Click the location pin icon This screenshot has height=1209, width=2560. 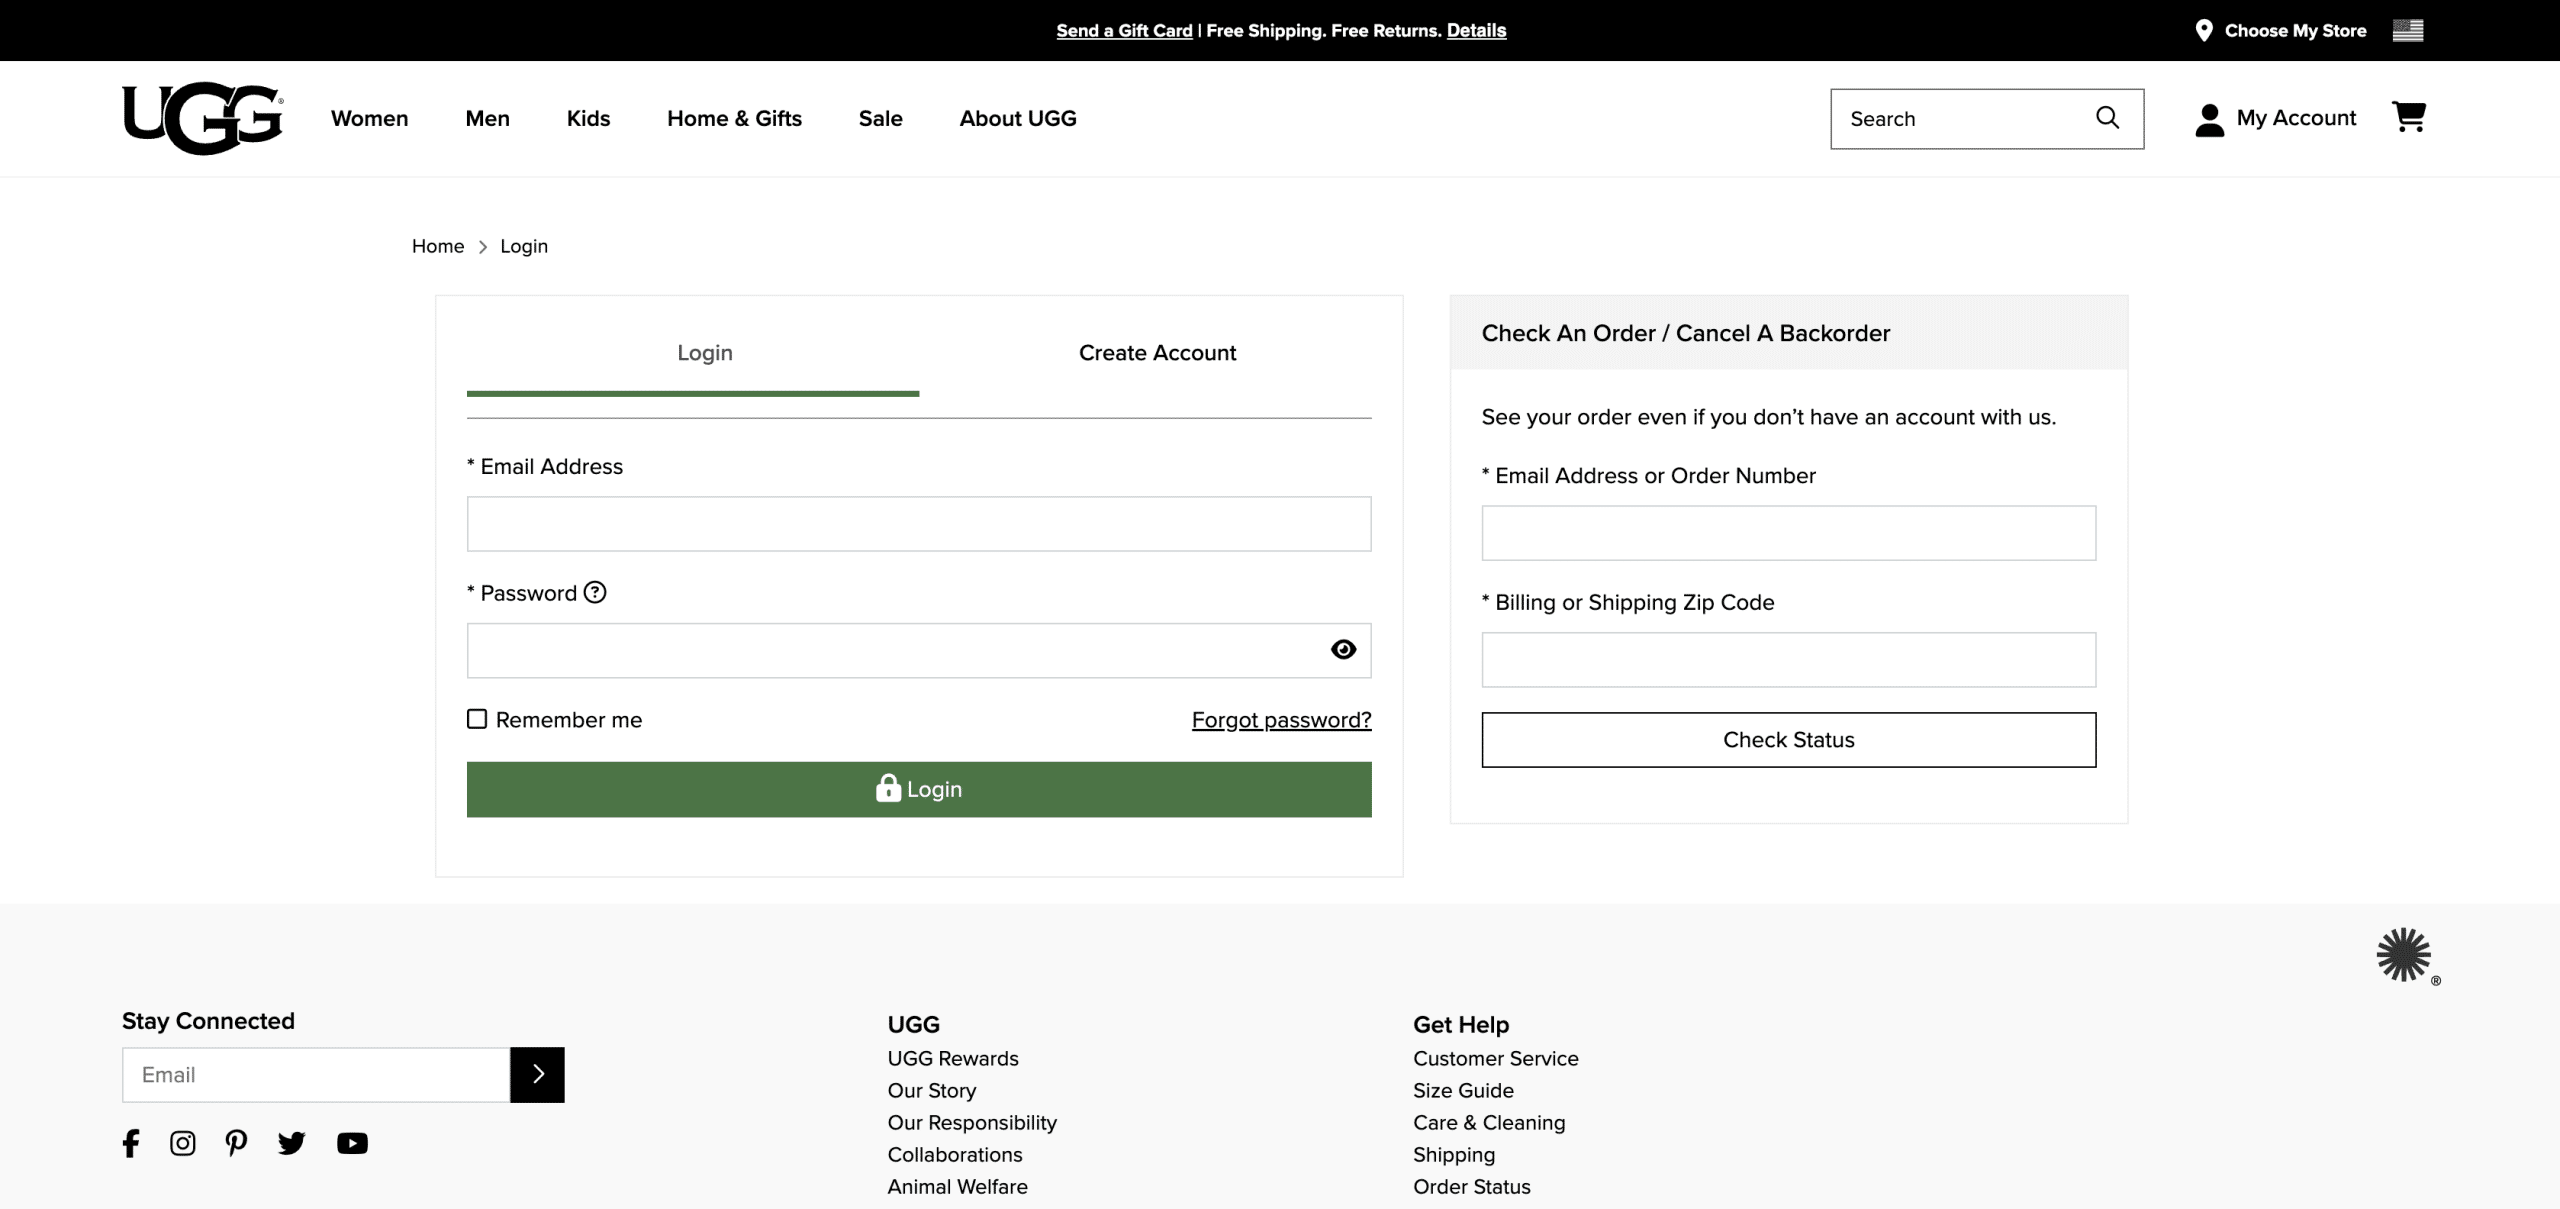point(2204,30)
